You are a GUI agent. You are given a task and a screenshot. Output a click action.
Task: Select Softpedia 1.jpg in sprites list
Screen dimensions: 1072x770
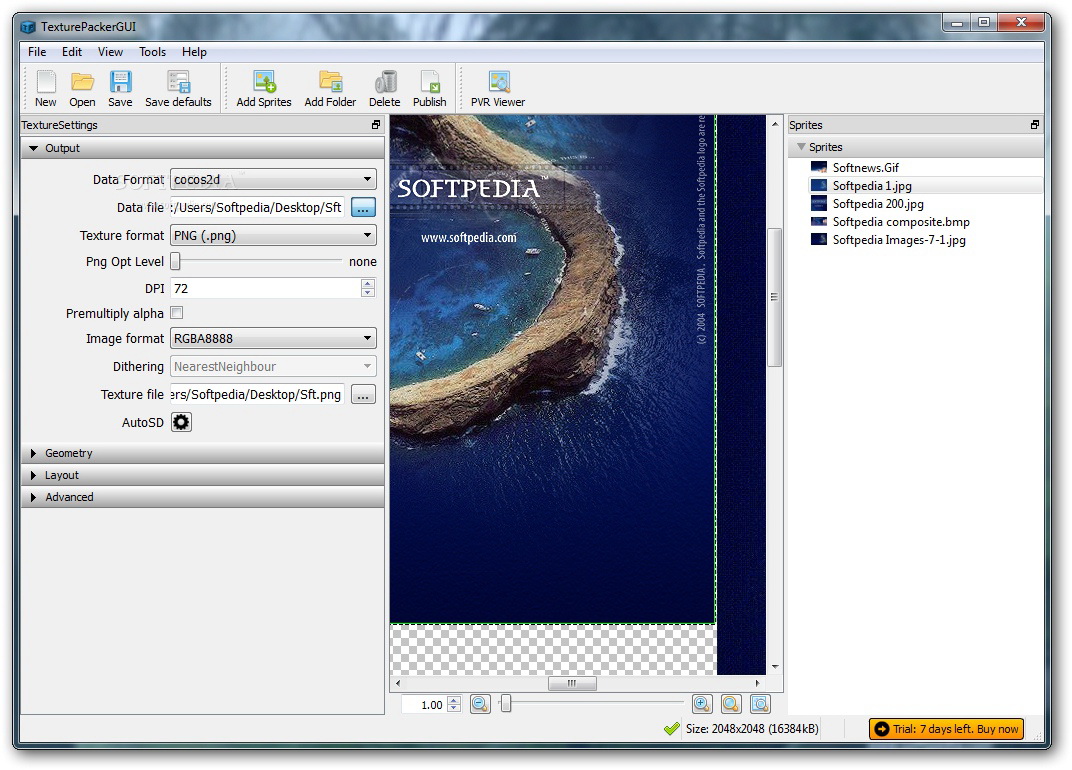click(926, 185)
